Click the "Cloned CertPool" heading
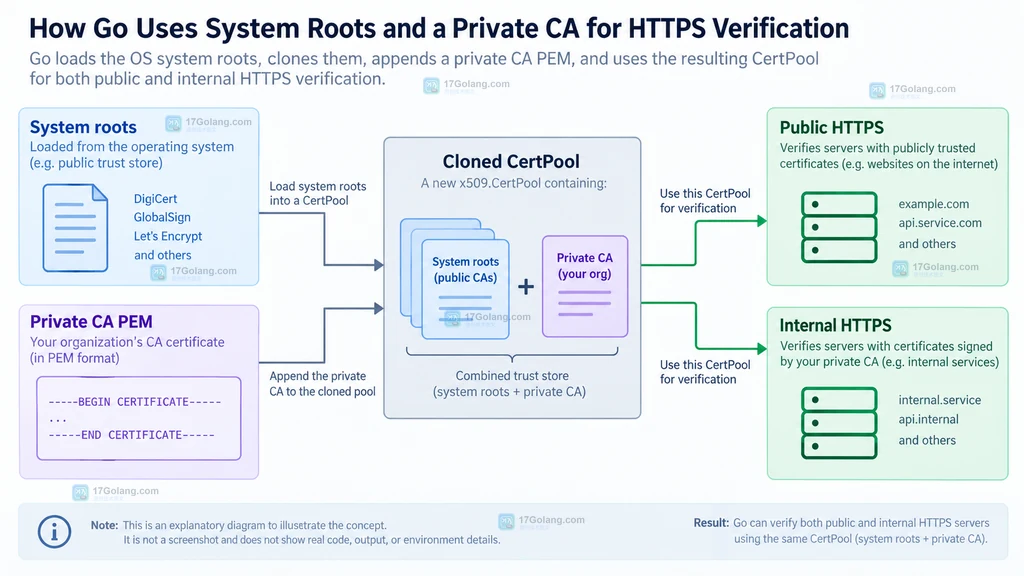This screenshot has height=576, width=1024. click(511, 161)
